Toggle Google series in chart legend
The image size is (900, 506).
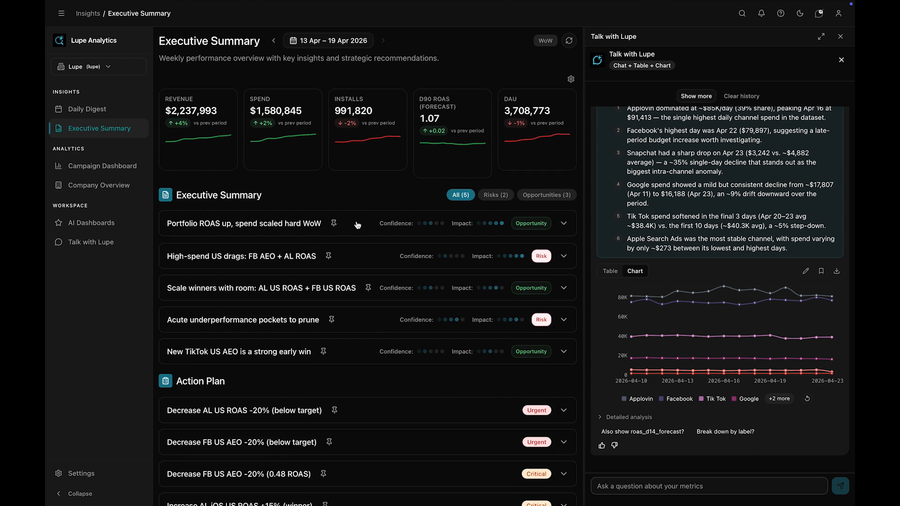745,399
